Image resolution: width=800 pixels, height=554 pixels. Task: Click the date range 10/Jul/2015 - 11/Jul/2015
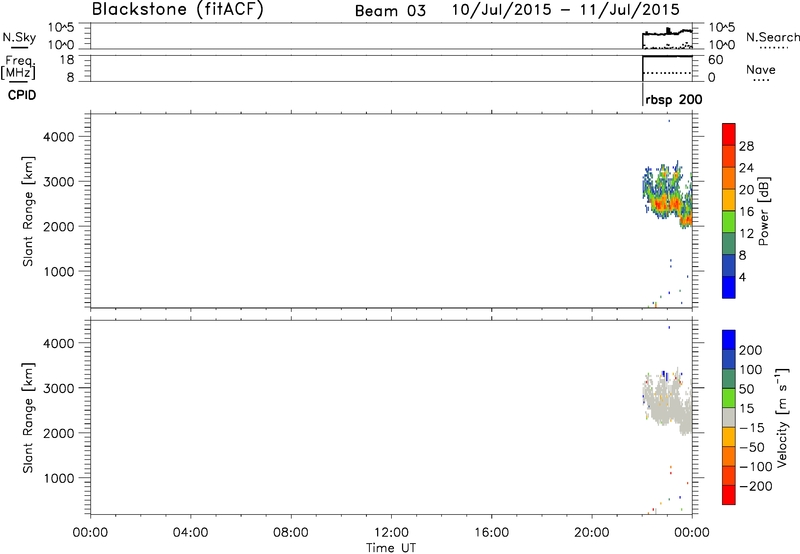566,9
